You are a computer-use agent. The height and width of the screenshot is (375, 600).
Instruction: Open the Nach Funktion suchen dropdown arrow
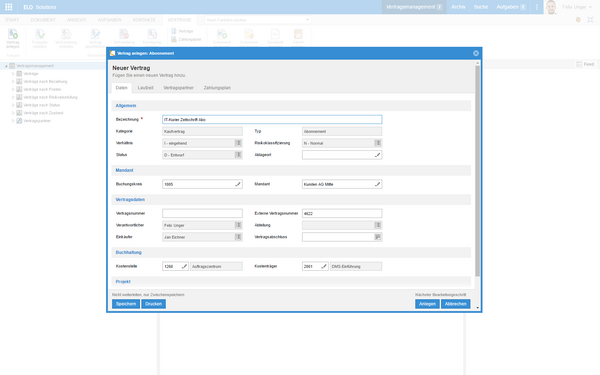[x=307, y=20]
